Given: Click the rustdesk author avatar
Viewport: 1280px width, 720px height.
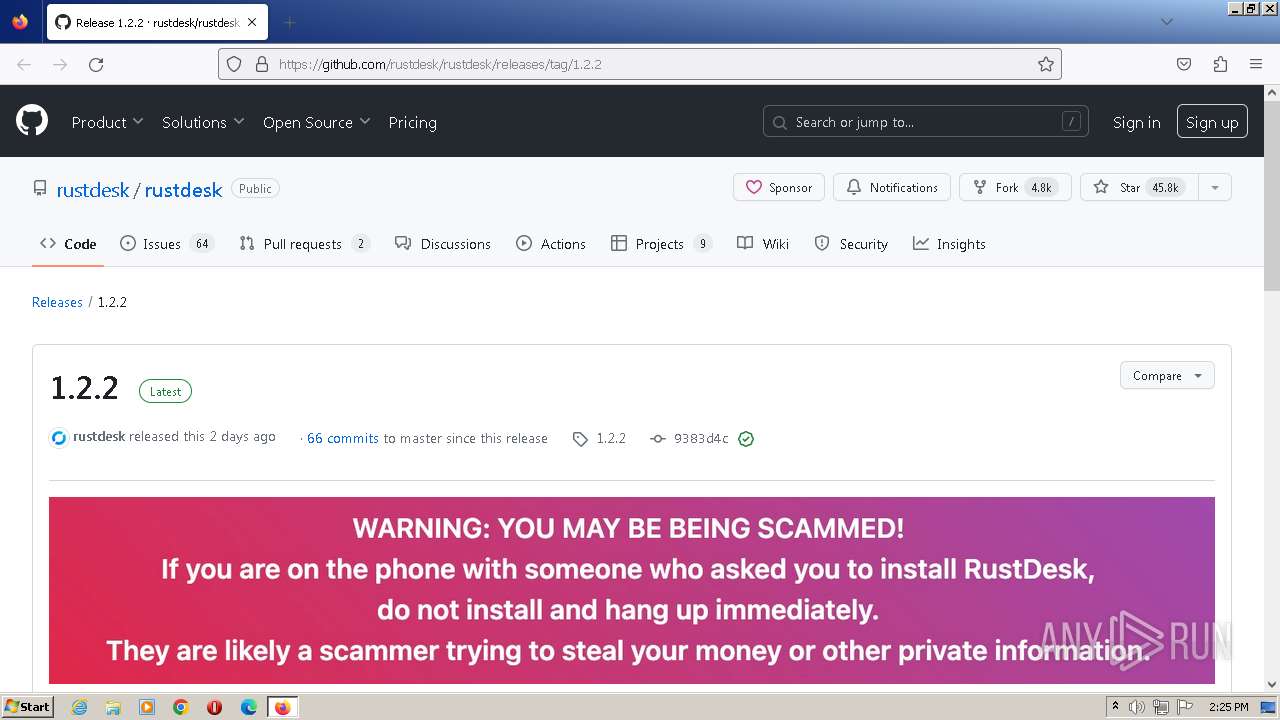Looking at the screenshot, I should click(x=59, y=438).
